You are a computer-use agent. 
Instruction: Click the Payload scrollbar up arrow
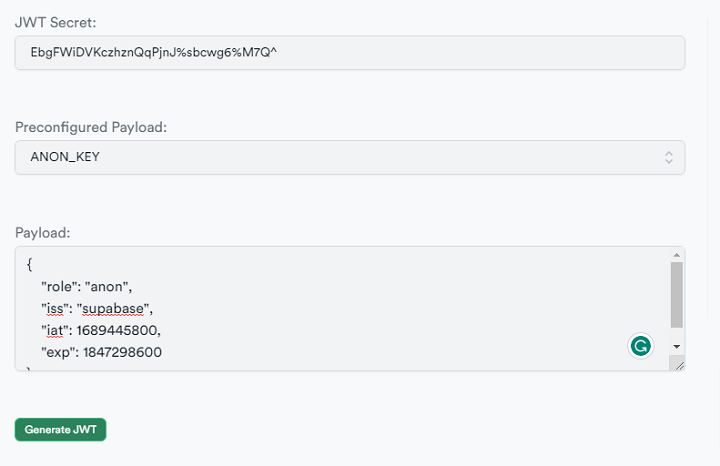click(676, 255)
